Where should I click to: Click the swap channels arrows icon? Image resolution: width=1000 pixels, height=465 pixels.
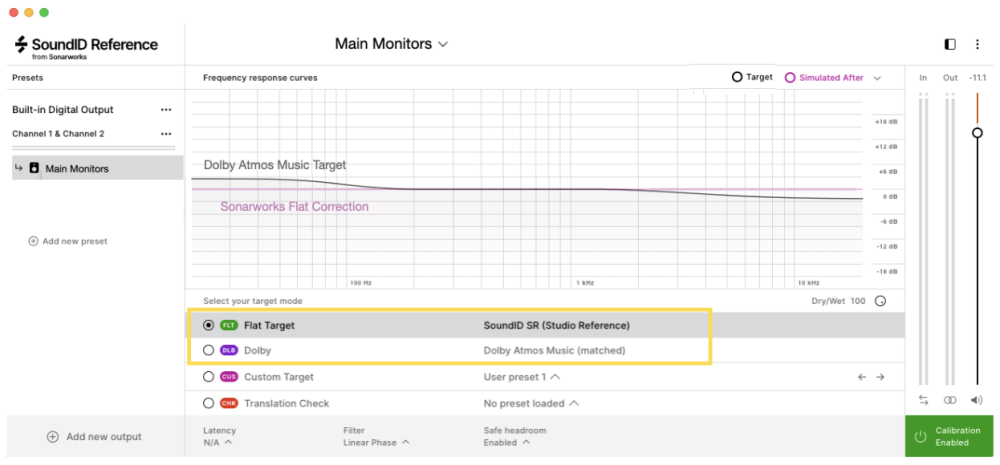923,400
